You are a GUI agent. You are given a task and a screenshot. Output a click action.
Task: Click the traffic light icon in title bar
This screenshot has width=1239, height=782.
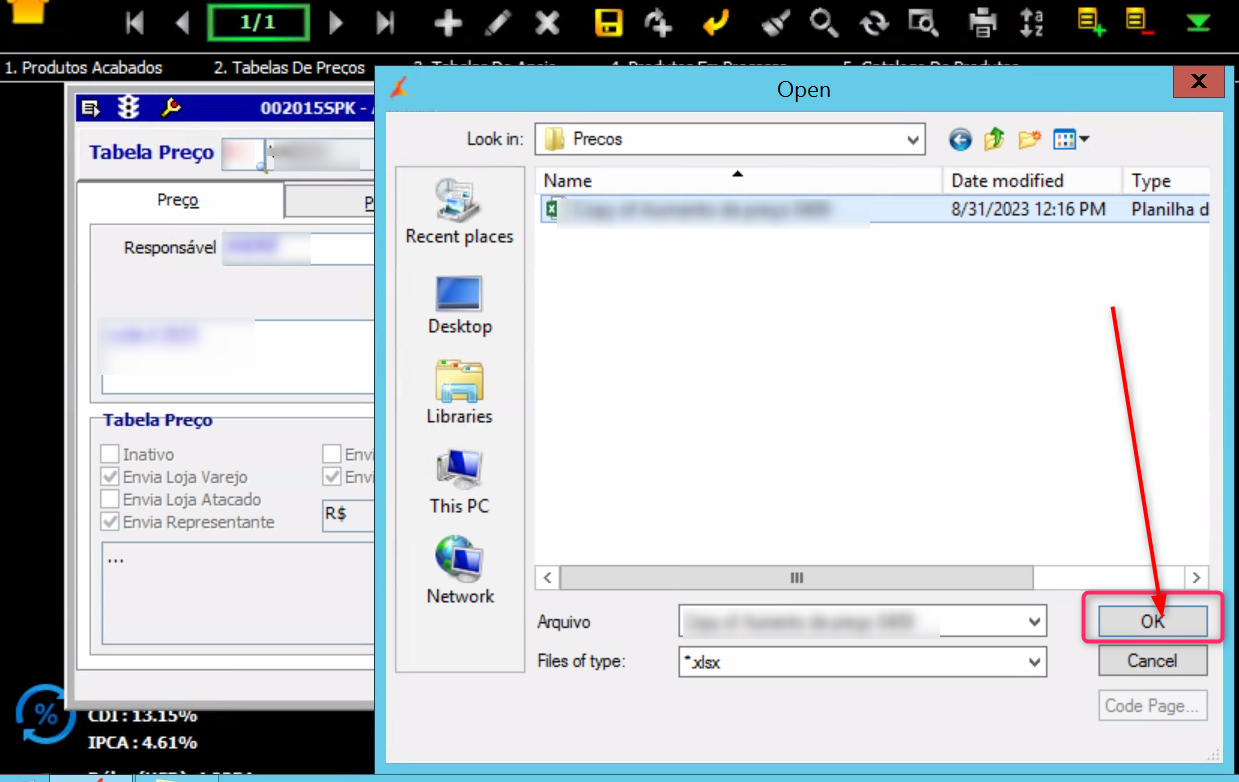[128, 108]
